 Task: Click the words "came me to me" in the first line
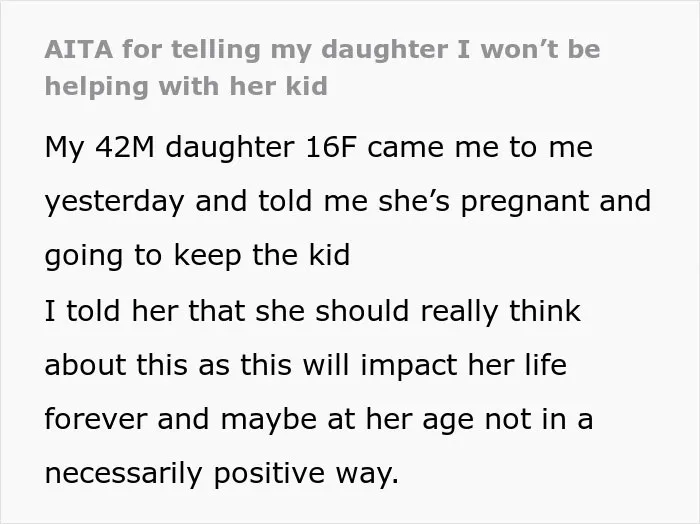click(x=480, y=148)
